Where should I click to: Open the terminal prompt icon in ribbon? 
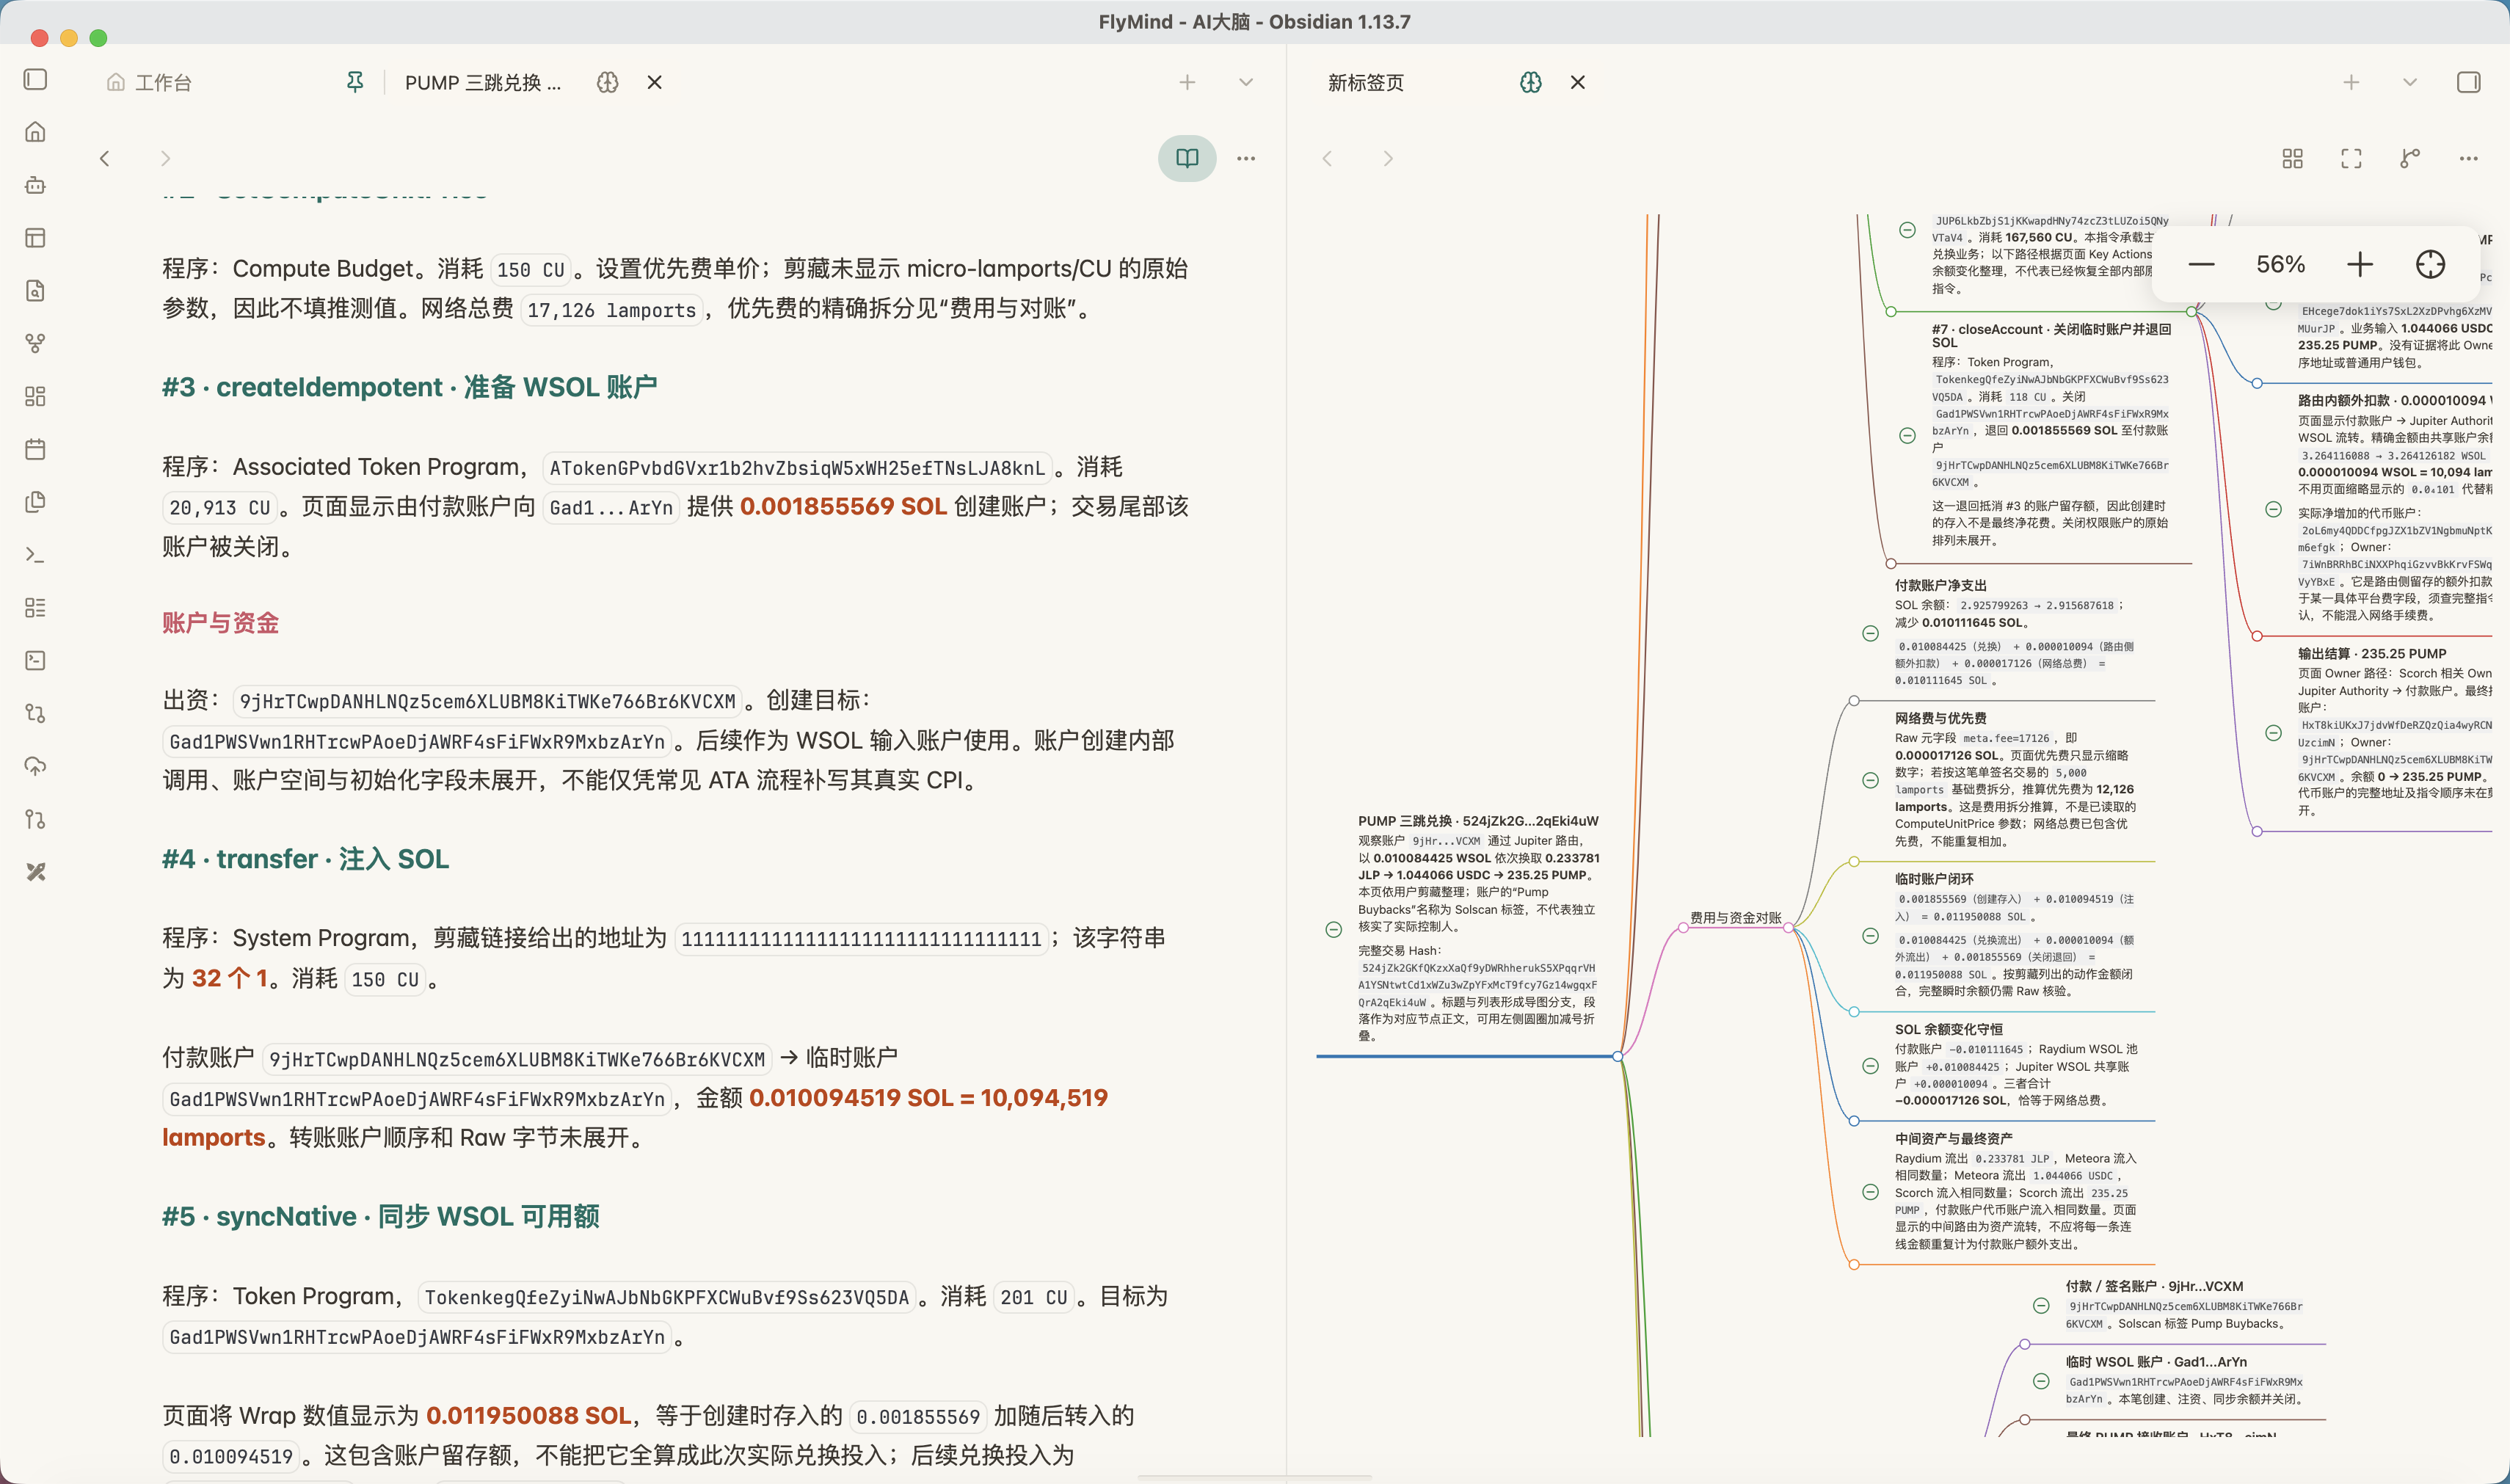(36, 555)
